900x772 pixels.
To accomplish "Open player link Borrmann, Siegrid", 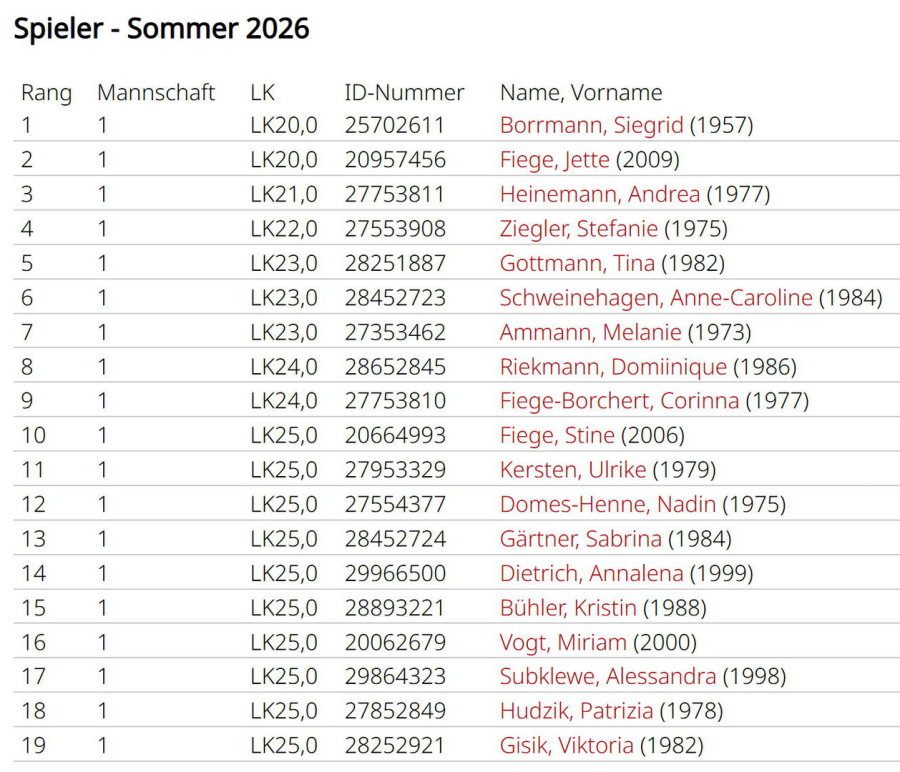I will click(x=591, y=126).
